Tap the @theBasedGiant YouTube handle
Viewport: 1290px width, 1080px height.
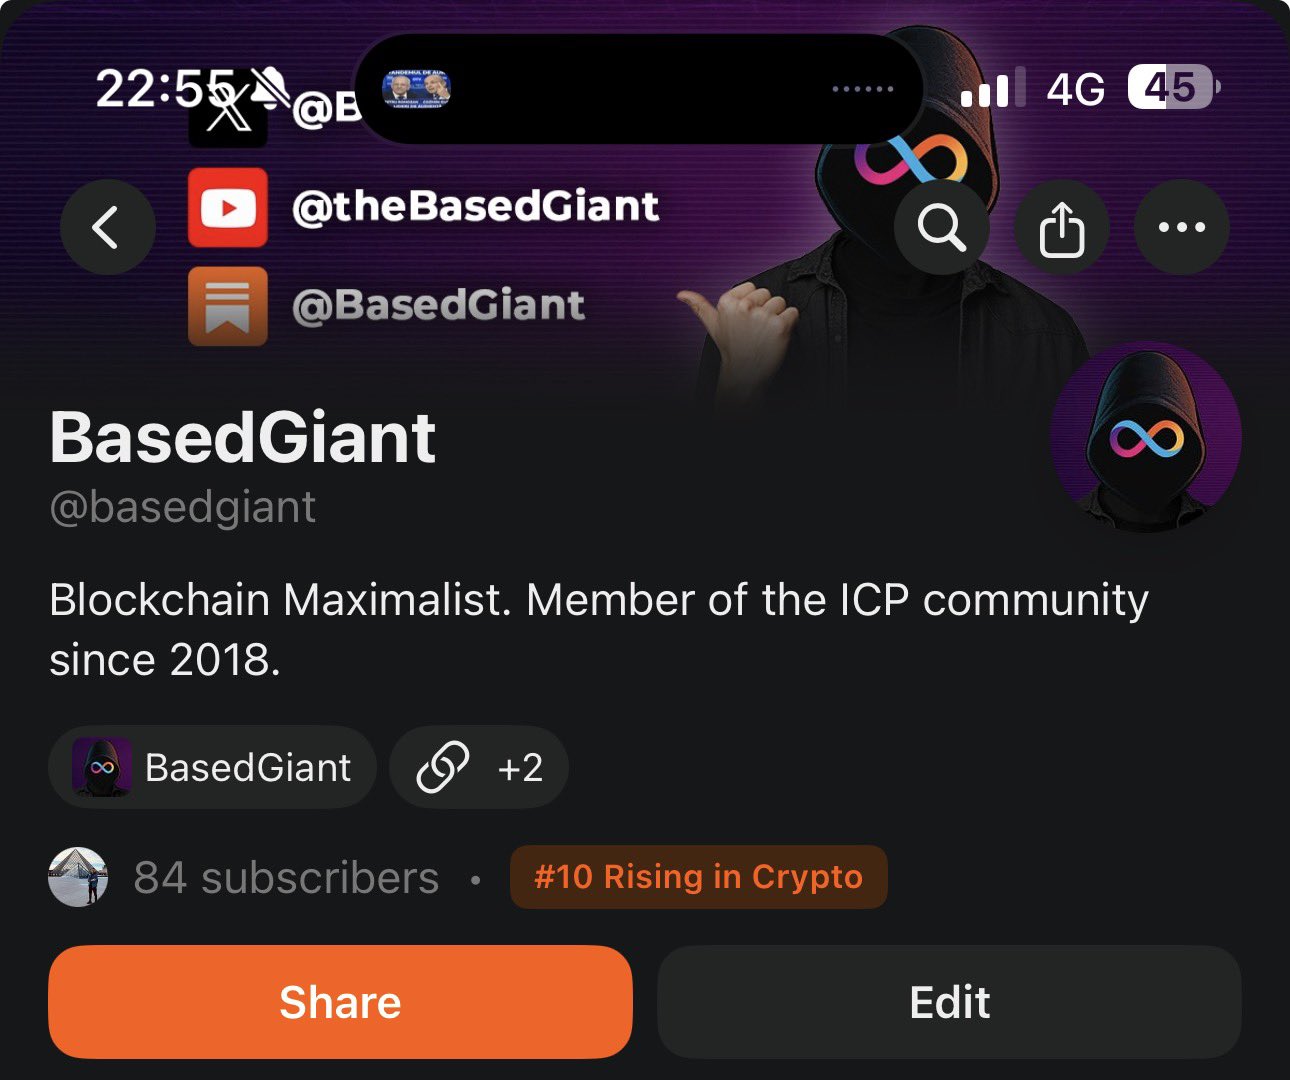pos(475,206)
